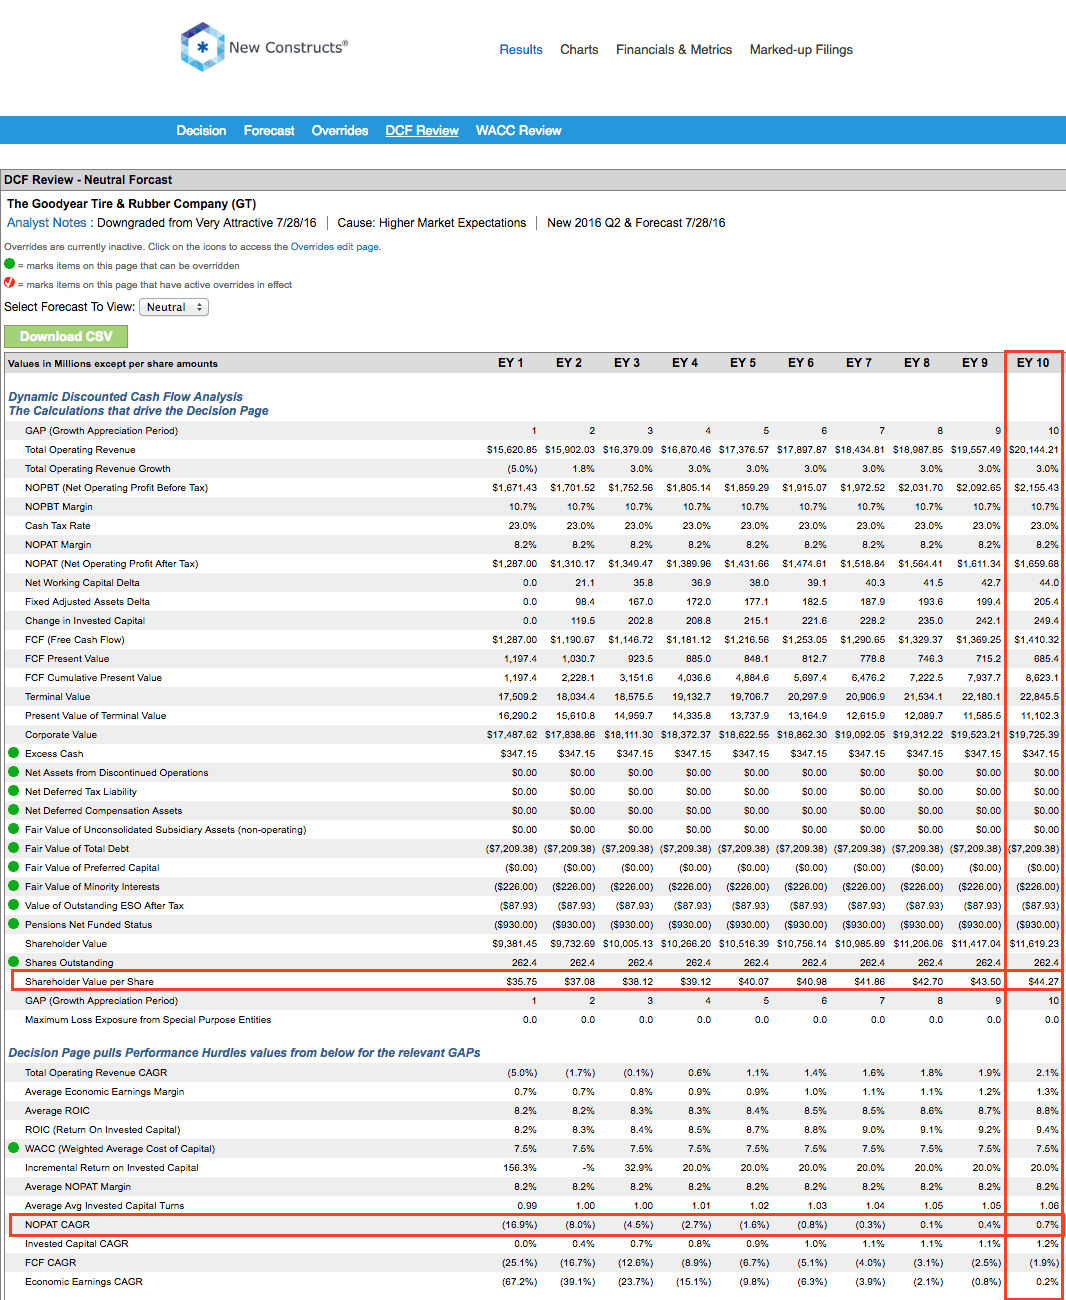Click override dot for Pensions Net Funded Status
The height and width of the screenshot is (1300, 1066).
click(14, 924)
